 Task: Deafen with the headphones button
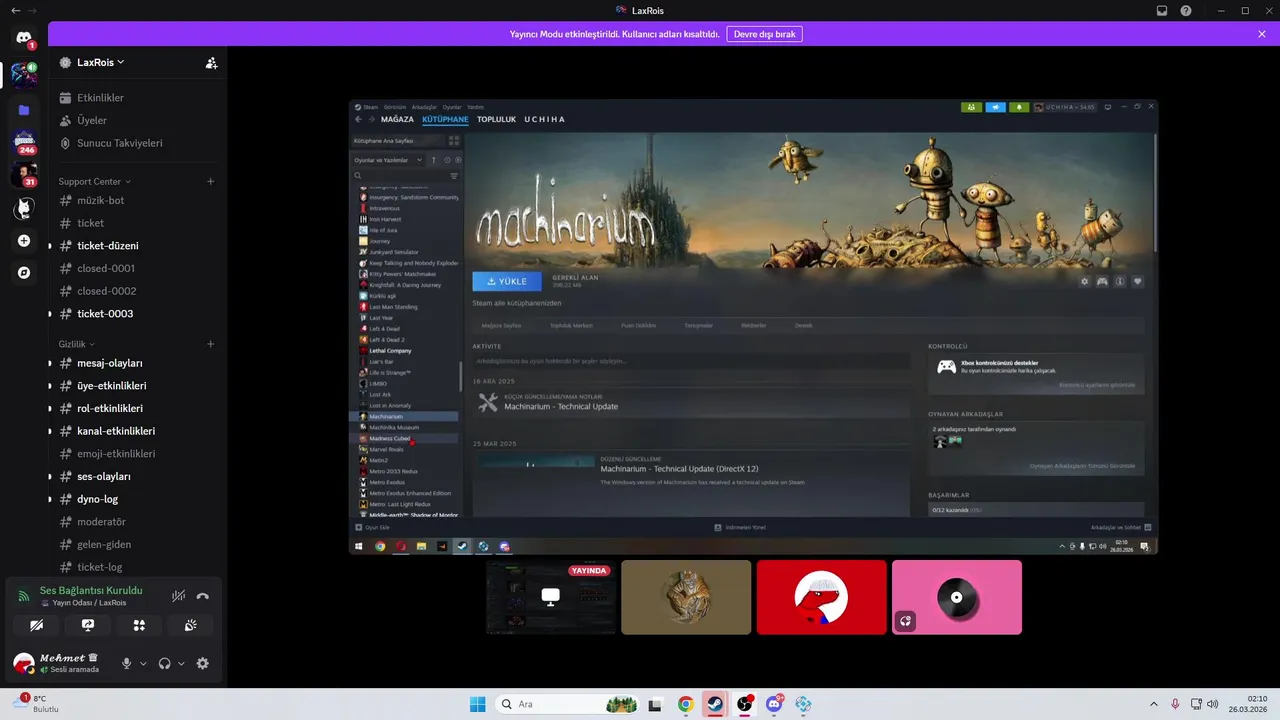165,663
